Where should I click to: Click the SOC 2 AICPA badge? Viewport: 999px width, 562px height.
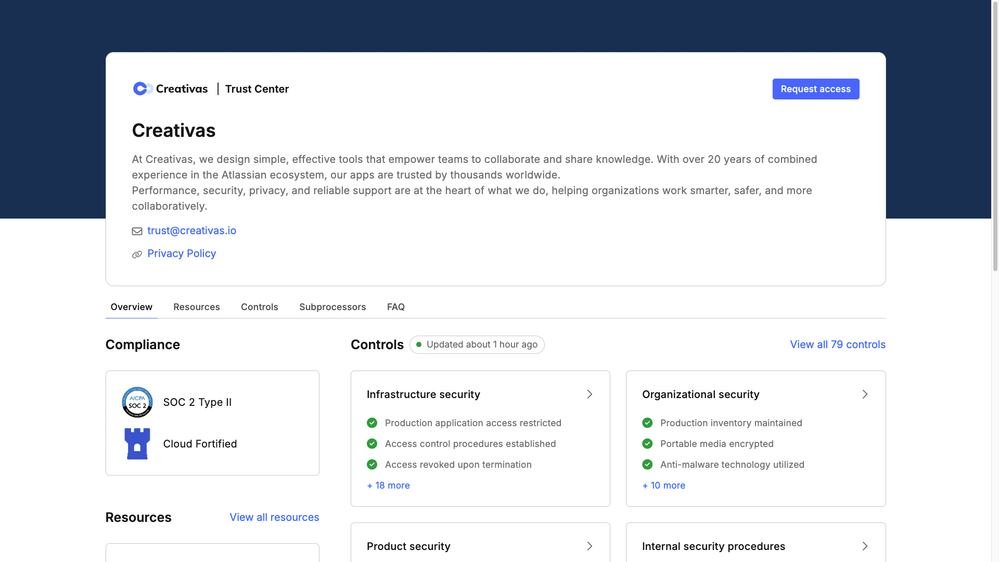pos(137,402)
